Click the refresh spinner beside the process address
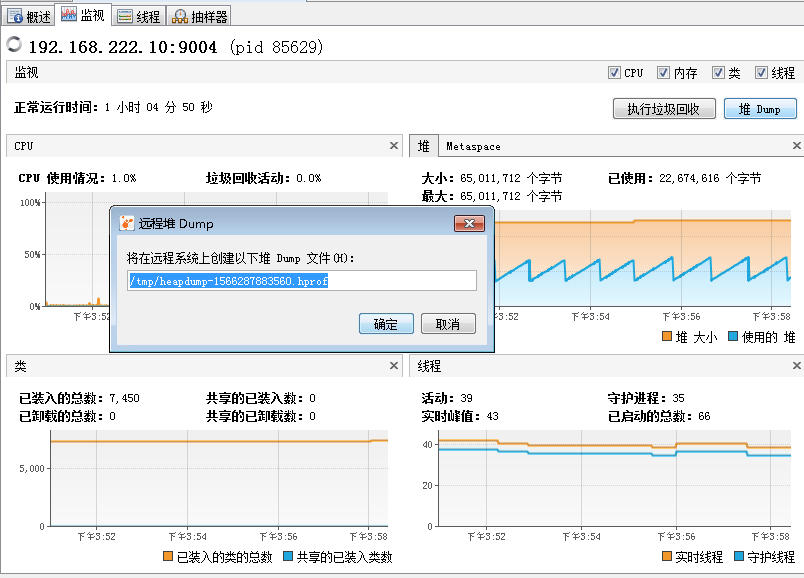This screenshot has height=578, width=804. [x=13, y=44]
